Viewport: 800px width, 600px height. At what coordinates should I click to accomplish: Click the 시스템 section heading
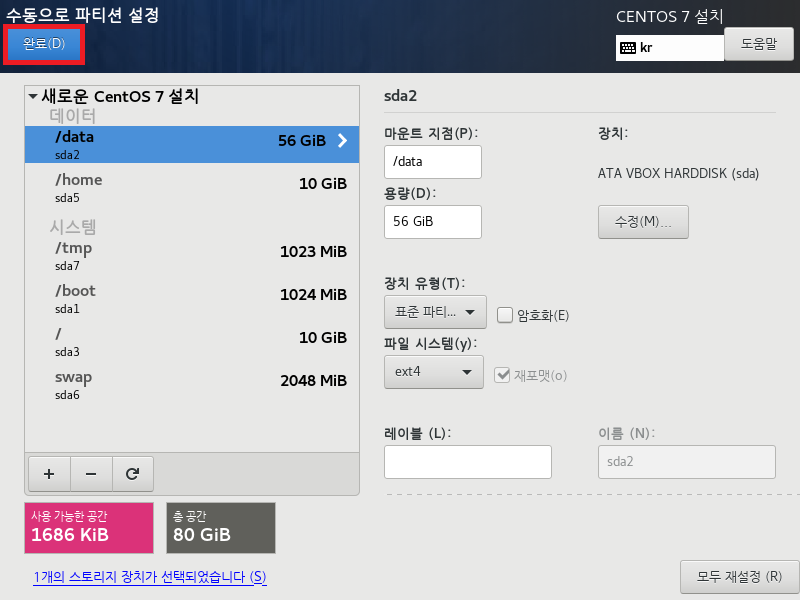tap(72, 227)
